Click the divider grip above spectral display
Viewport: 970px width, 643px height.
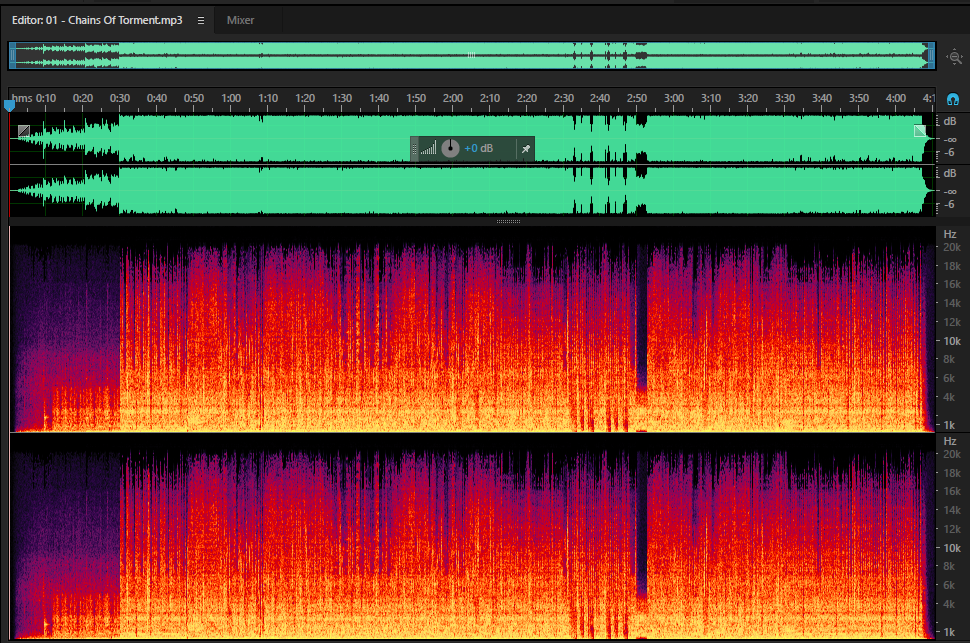(x=509, y=221)
